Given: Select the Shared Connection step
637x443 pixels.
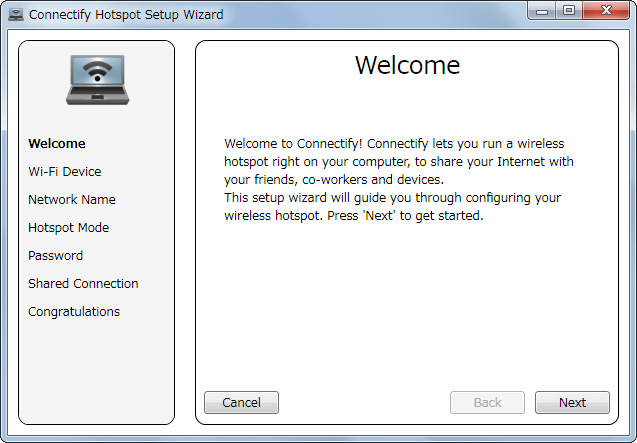Looking at the screenshot, I should 83,284.
